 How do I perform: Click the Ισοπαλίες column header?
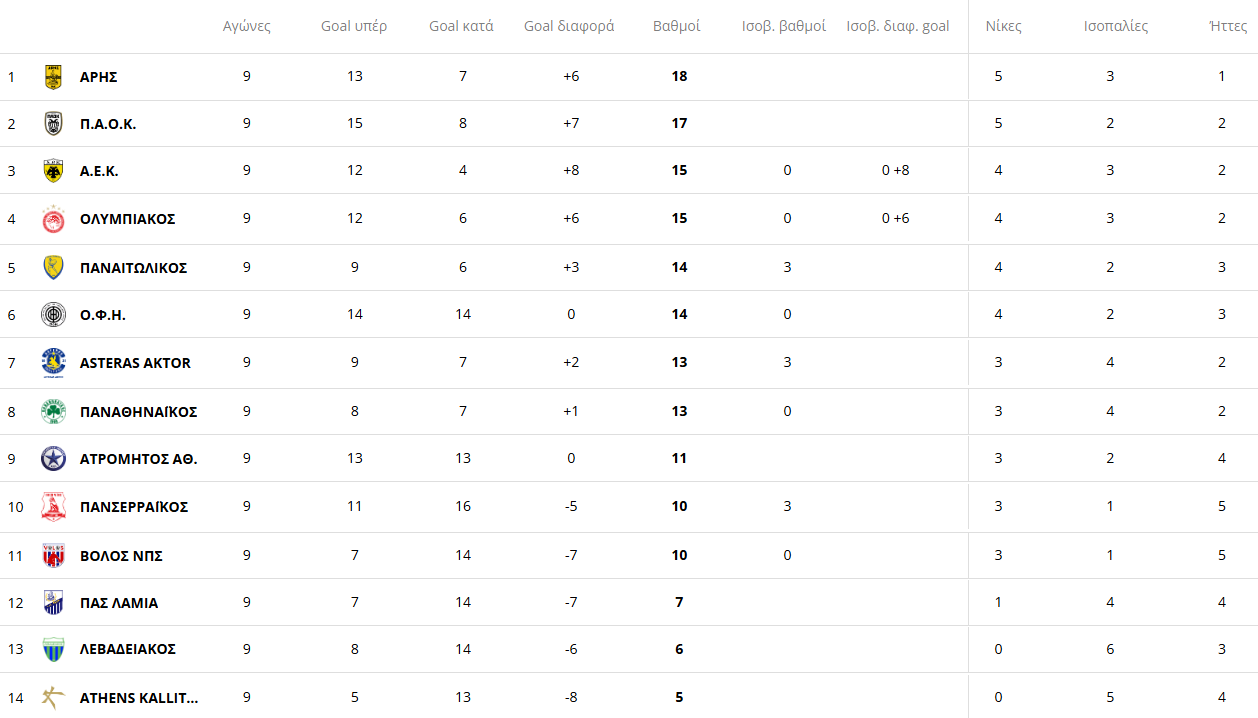pos(1116,26)
